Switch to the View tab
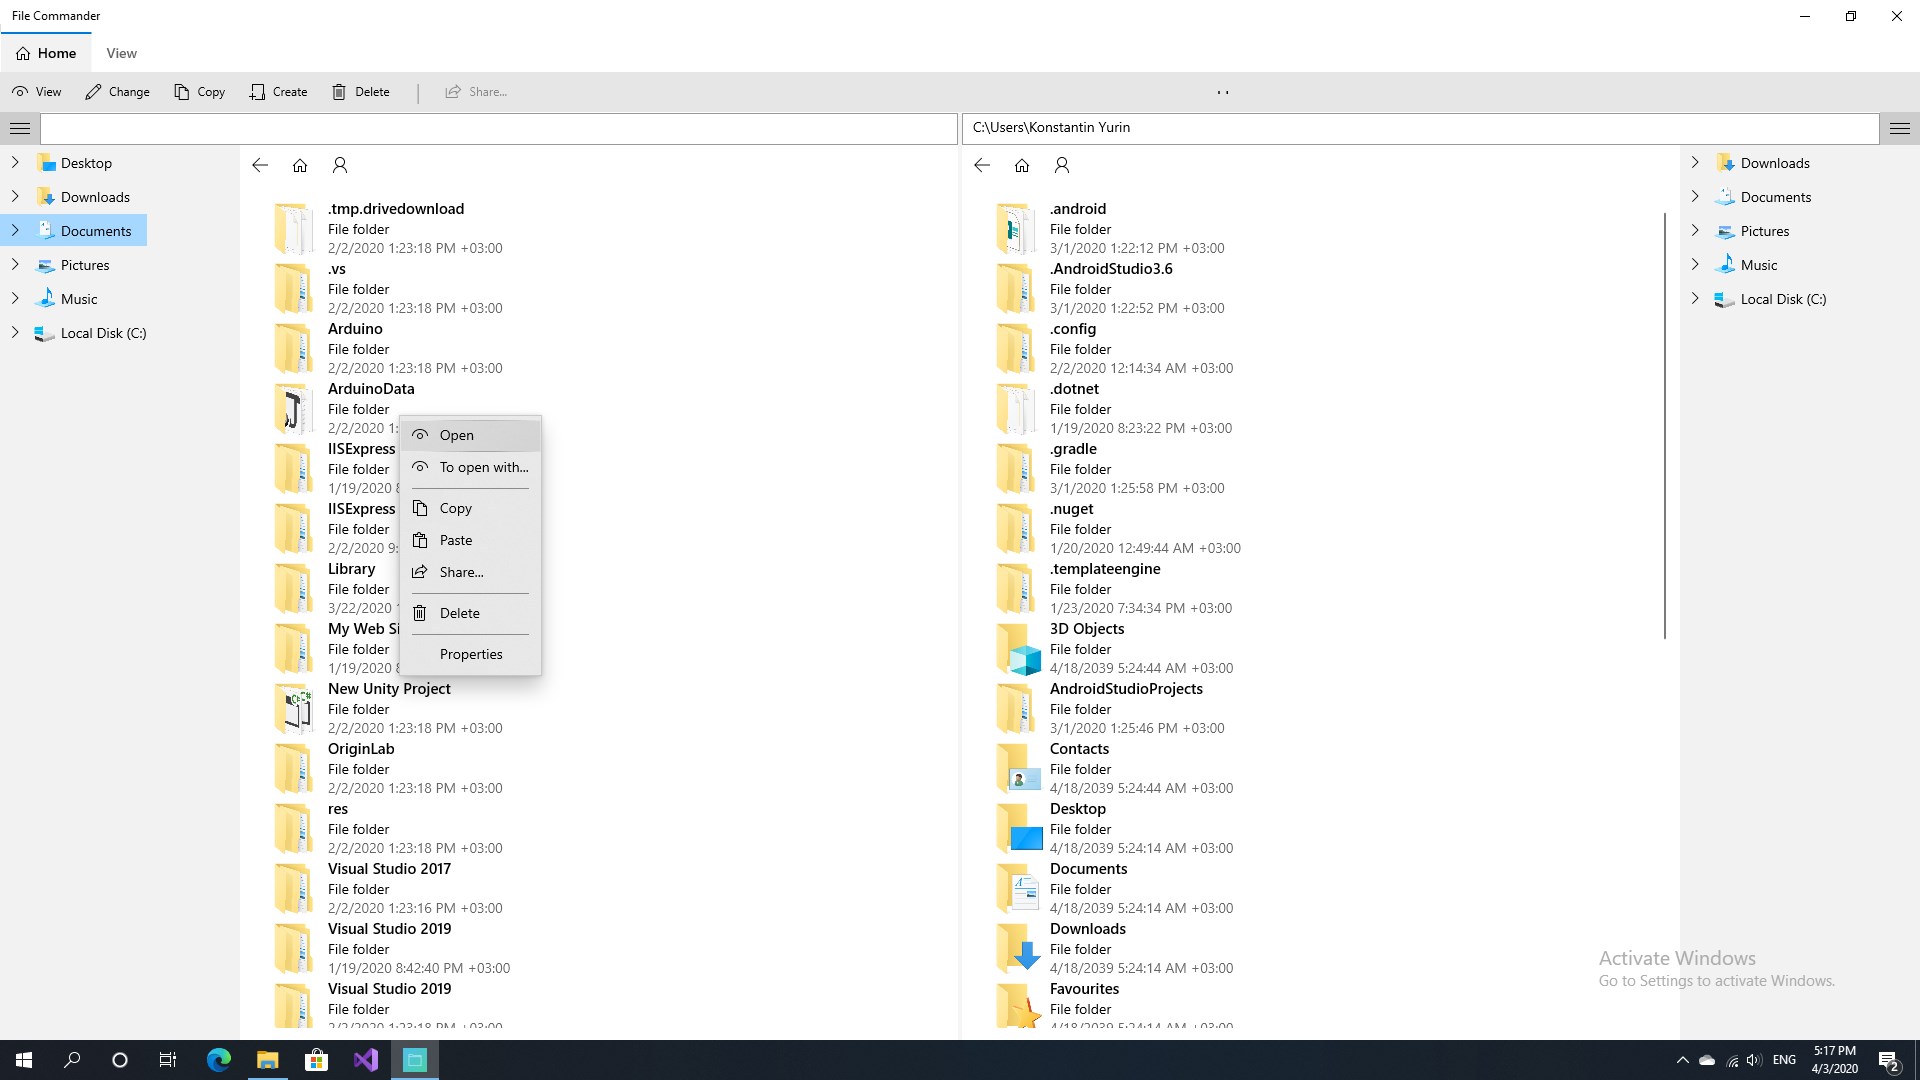 (x=121, y=53)
